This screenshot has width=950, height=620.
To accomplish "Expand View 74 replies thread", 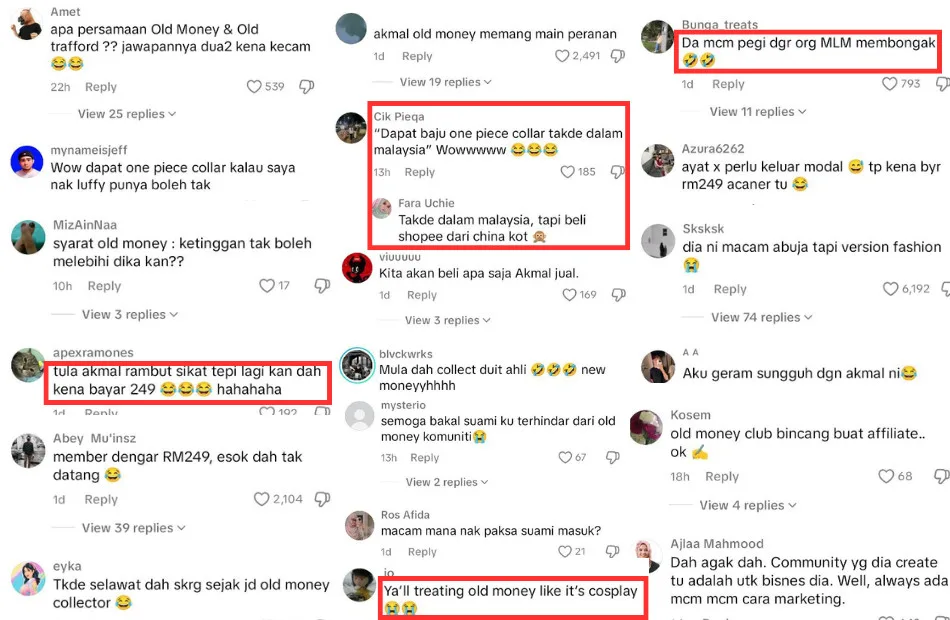I will 761,318.
